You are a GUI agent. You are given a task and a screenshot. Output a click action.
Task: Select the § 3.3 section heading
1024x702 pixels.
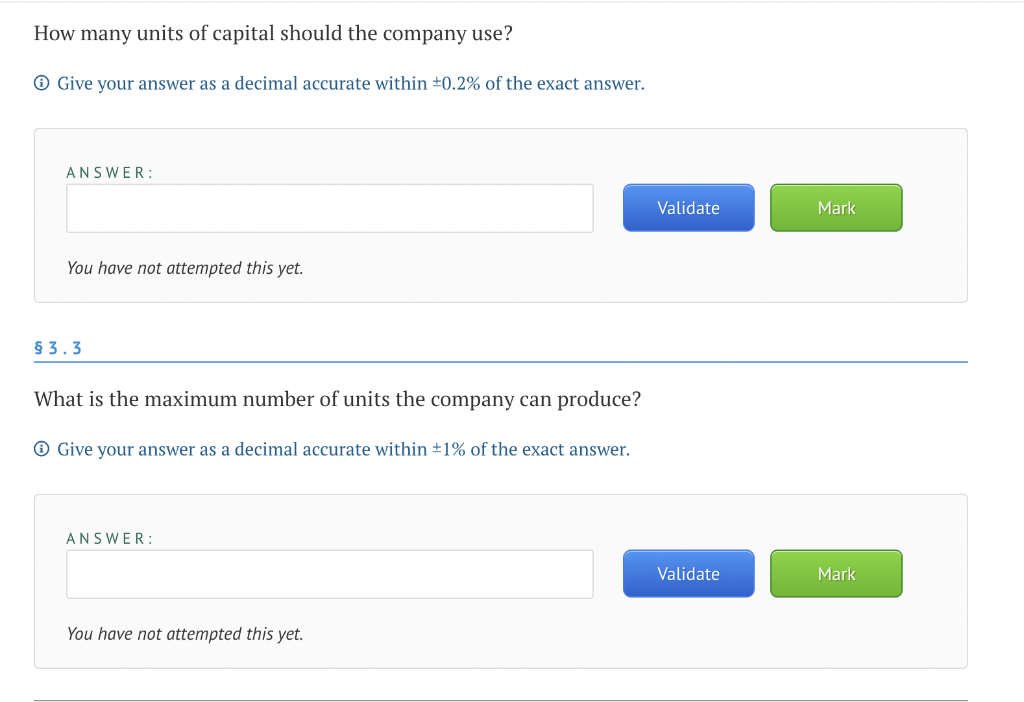[x=58, y=348]
